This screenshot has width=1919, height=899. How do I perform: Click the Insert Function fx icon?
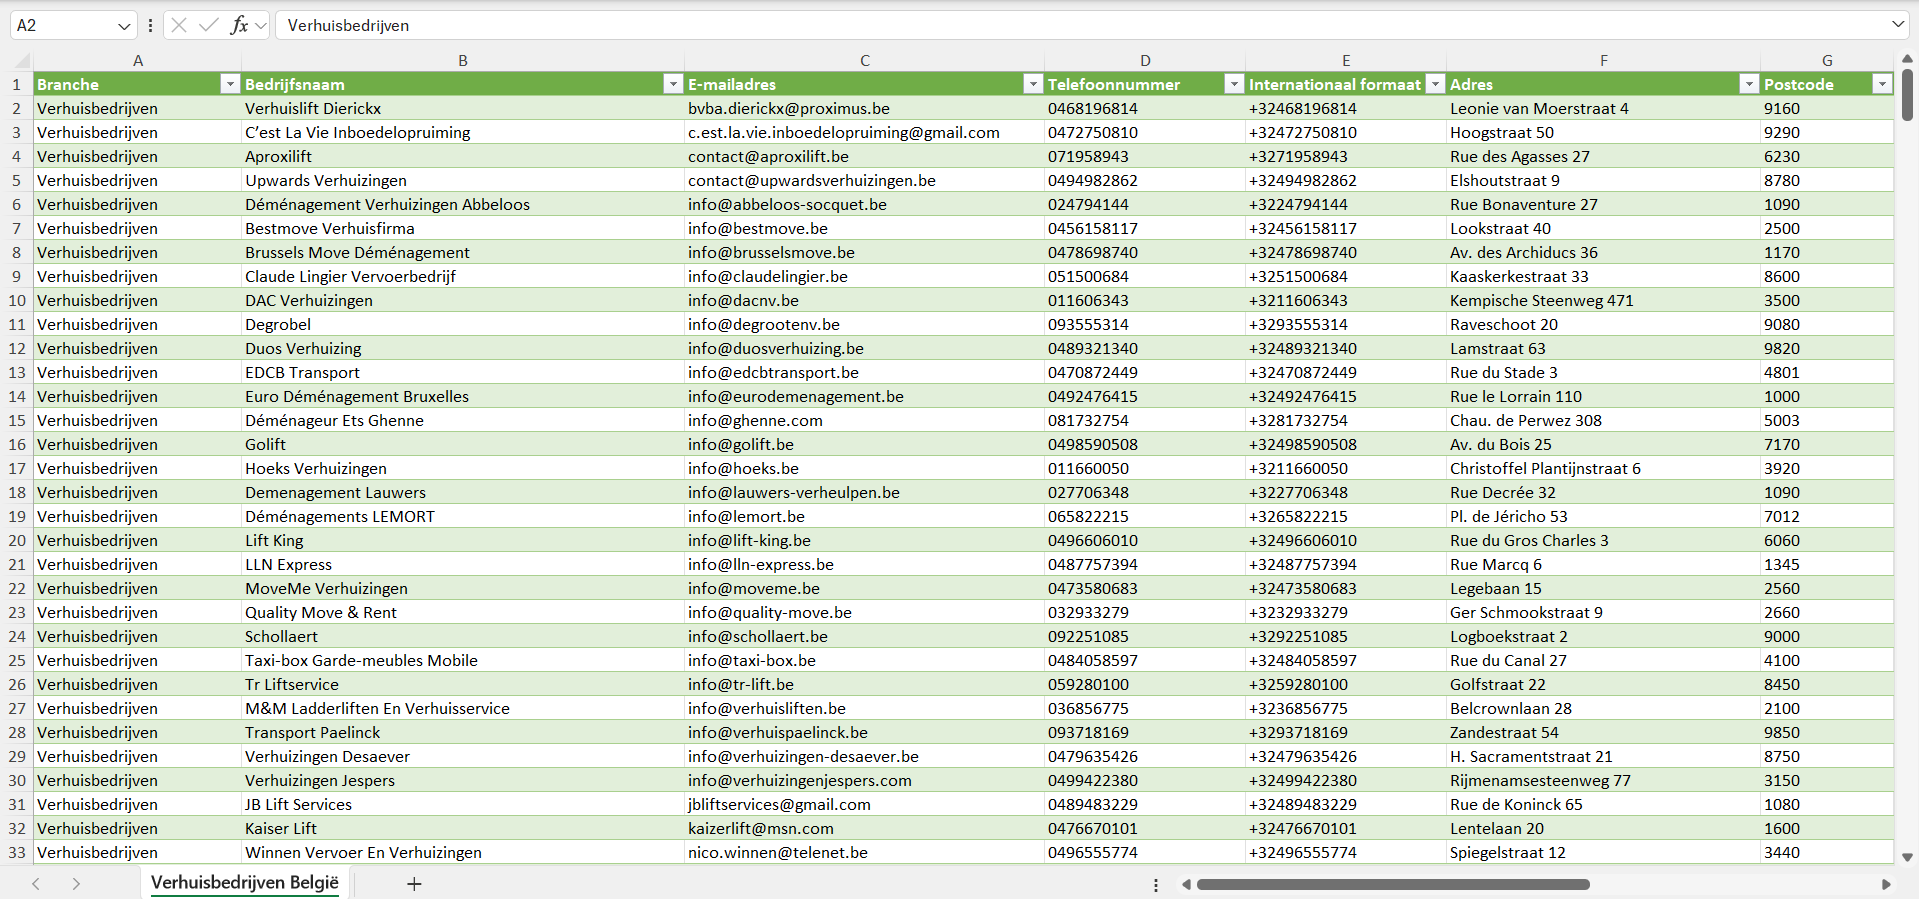(x=239, y=25)
